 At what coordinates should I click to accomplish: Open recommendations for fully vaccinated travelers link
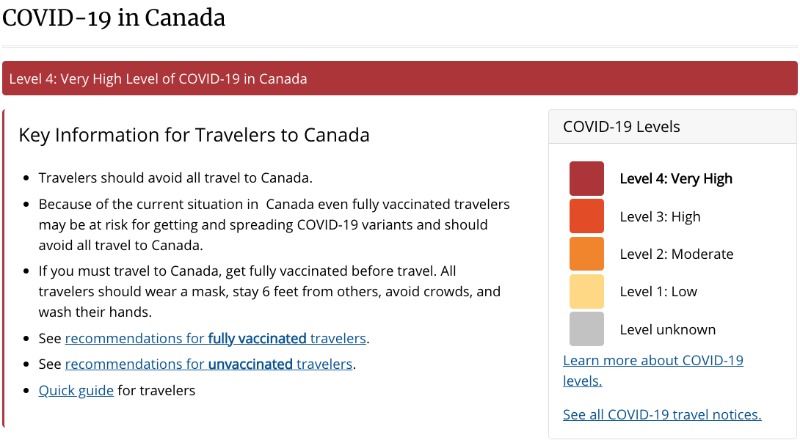[215, 338]
